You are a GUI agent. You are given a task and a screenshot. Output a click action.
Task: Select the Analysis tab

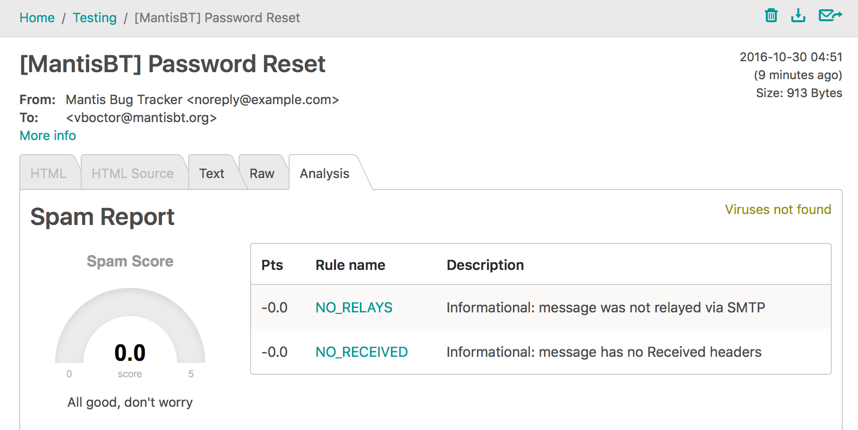(x=325, y=173)
